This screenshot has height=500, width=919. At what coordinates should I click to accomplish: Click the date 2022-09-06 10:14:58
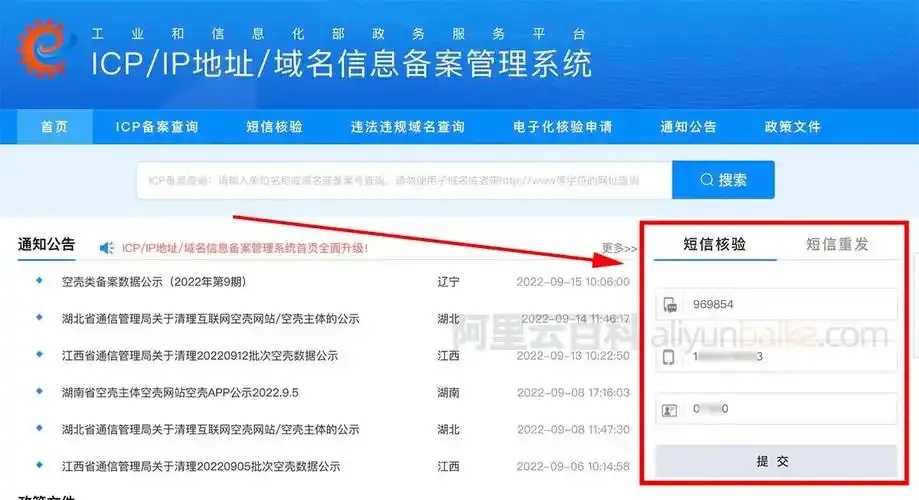573,467
